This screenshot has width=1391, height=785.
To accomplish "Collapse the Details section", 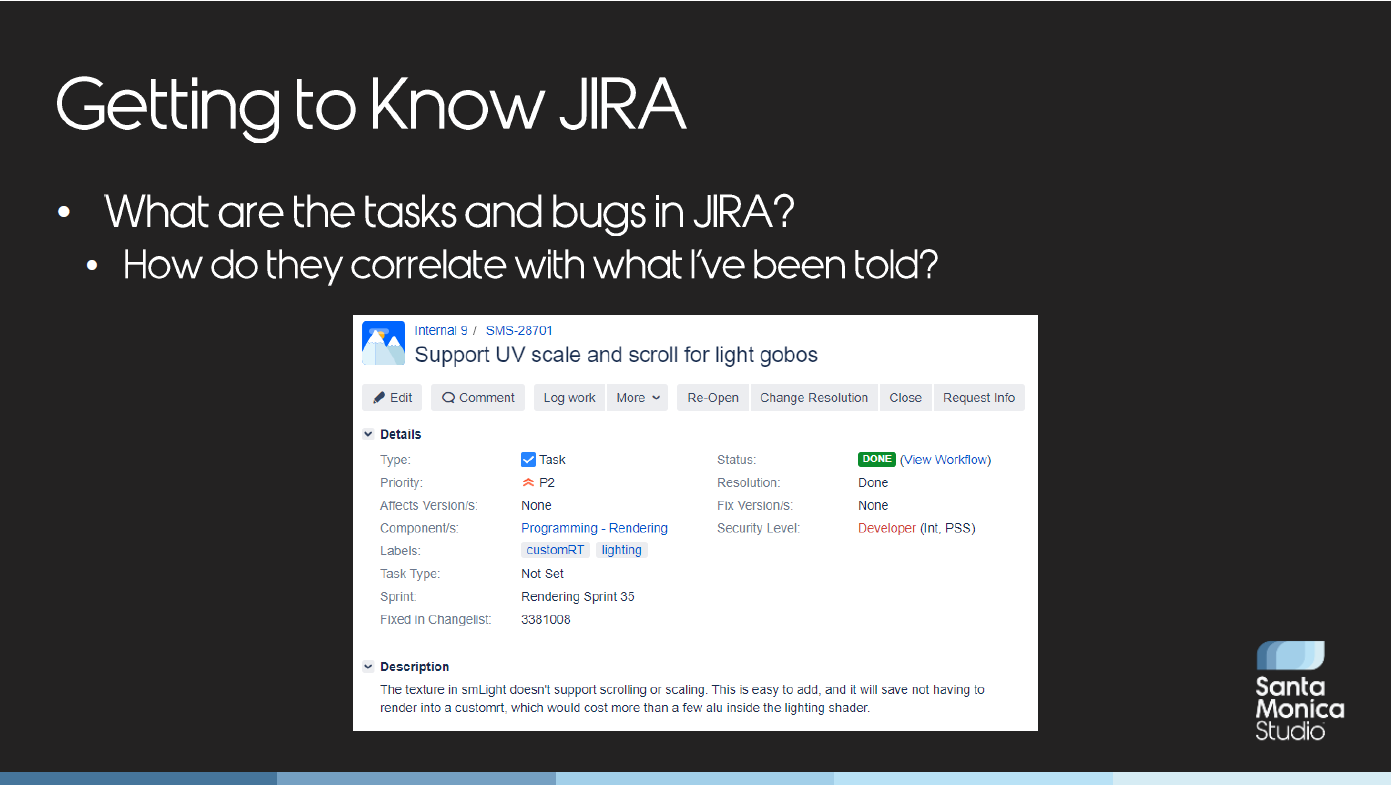I will tap(368, 434).
